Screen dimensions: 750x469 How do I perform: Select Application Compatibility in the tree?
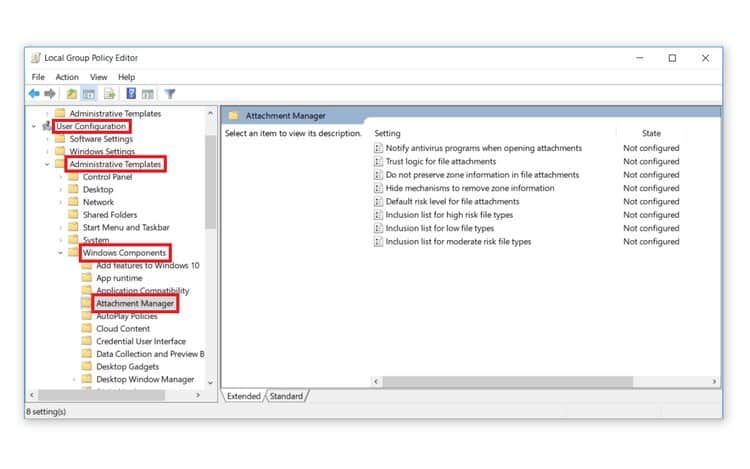[143, 291]
